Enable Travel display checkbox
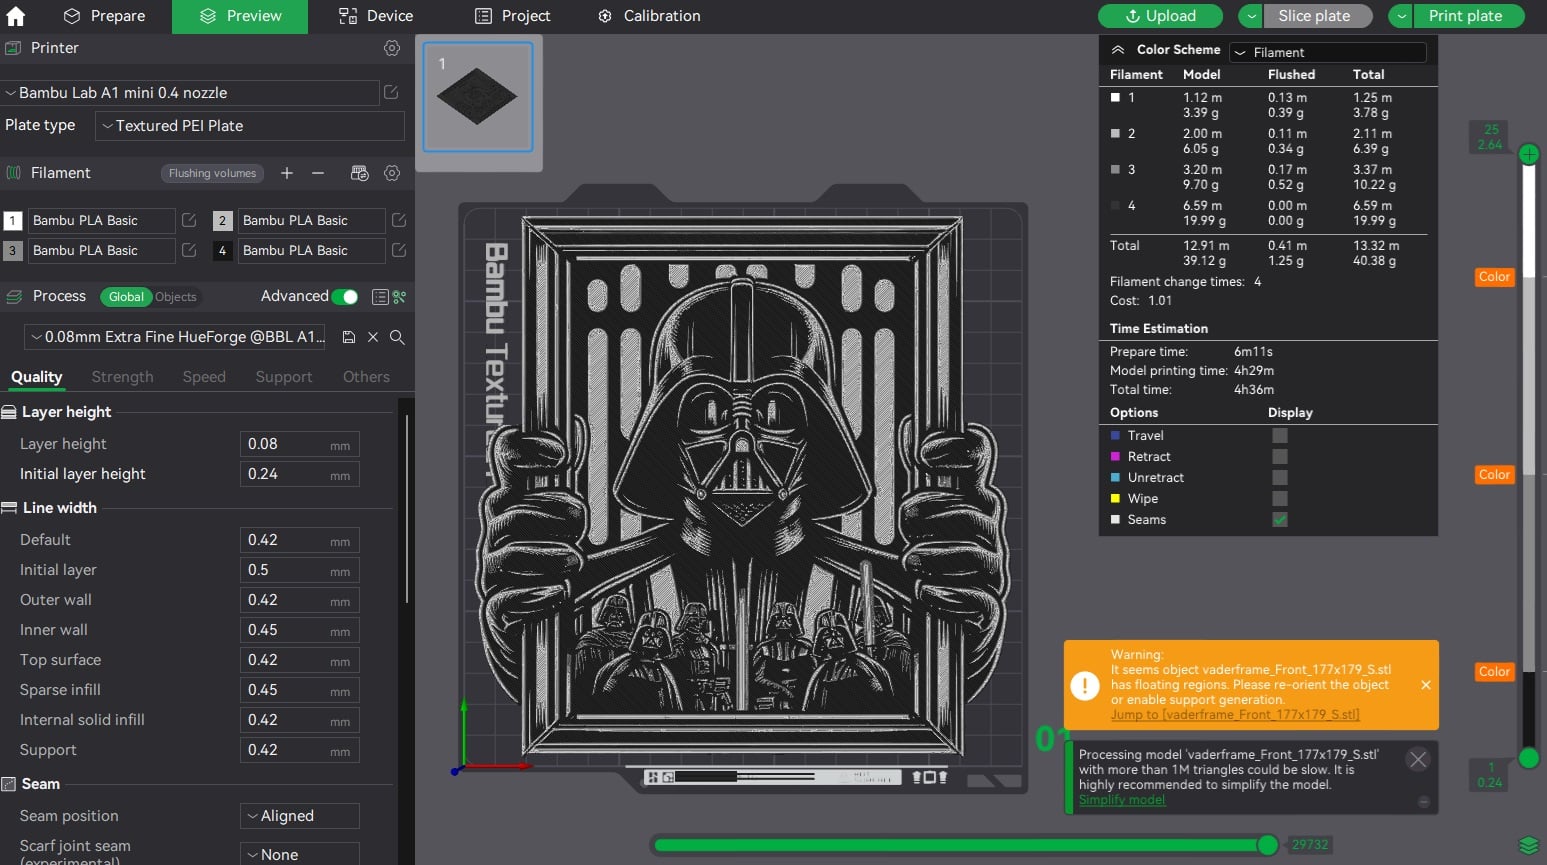1547x865 pixels. [x=1280, y=435]
